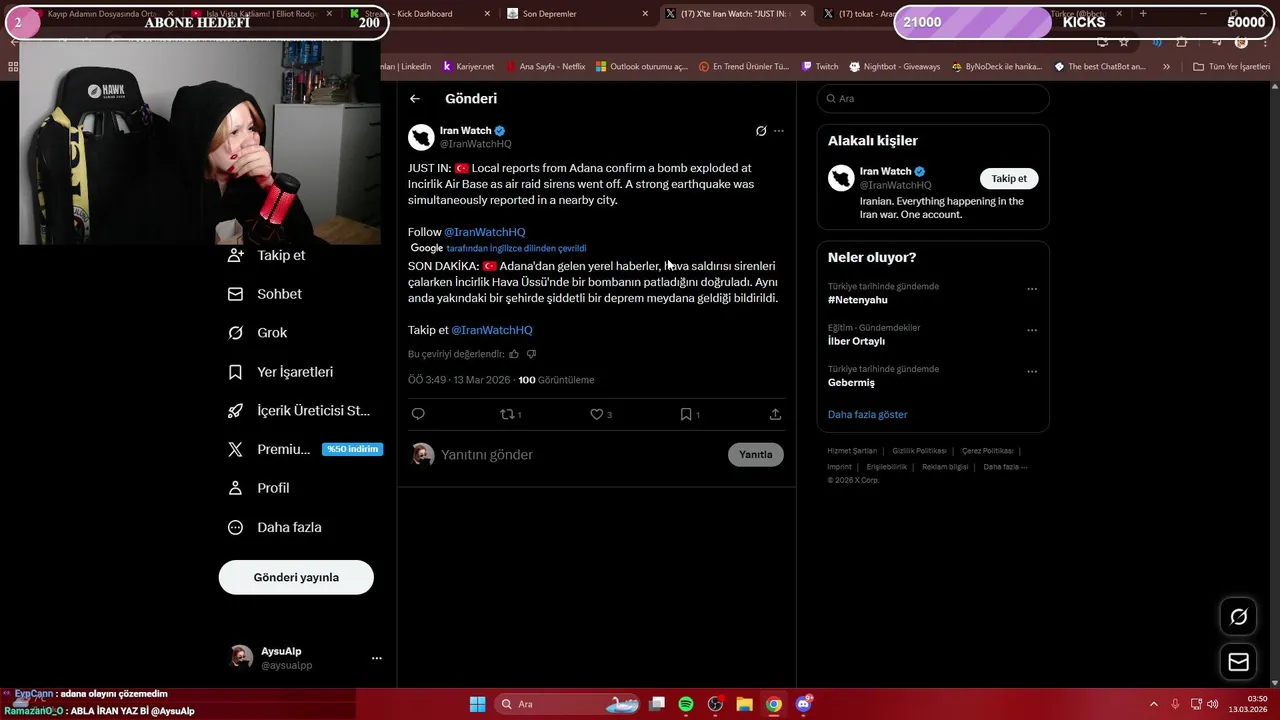Rate the translation with thumbs down
The width and height of the screenshot is (1280, 720).
coord(531,354)
